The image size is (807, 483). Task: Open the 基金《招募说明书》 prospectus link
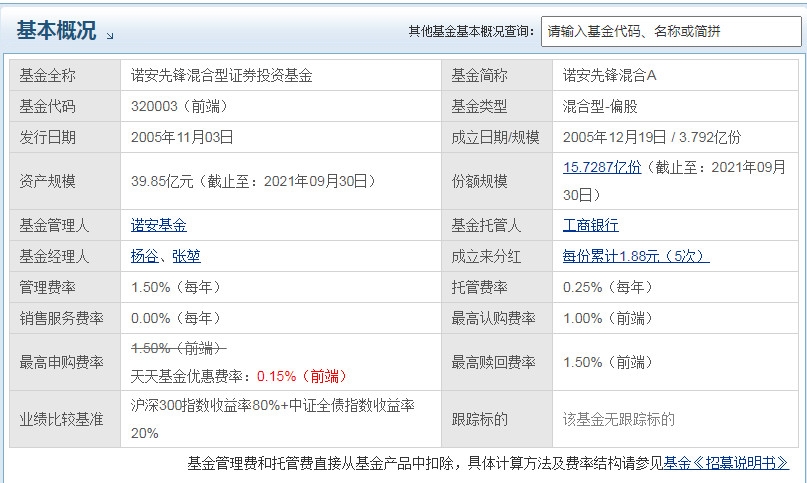(726, 463)
